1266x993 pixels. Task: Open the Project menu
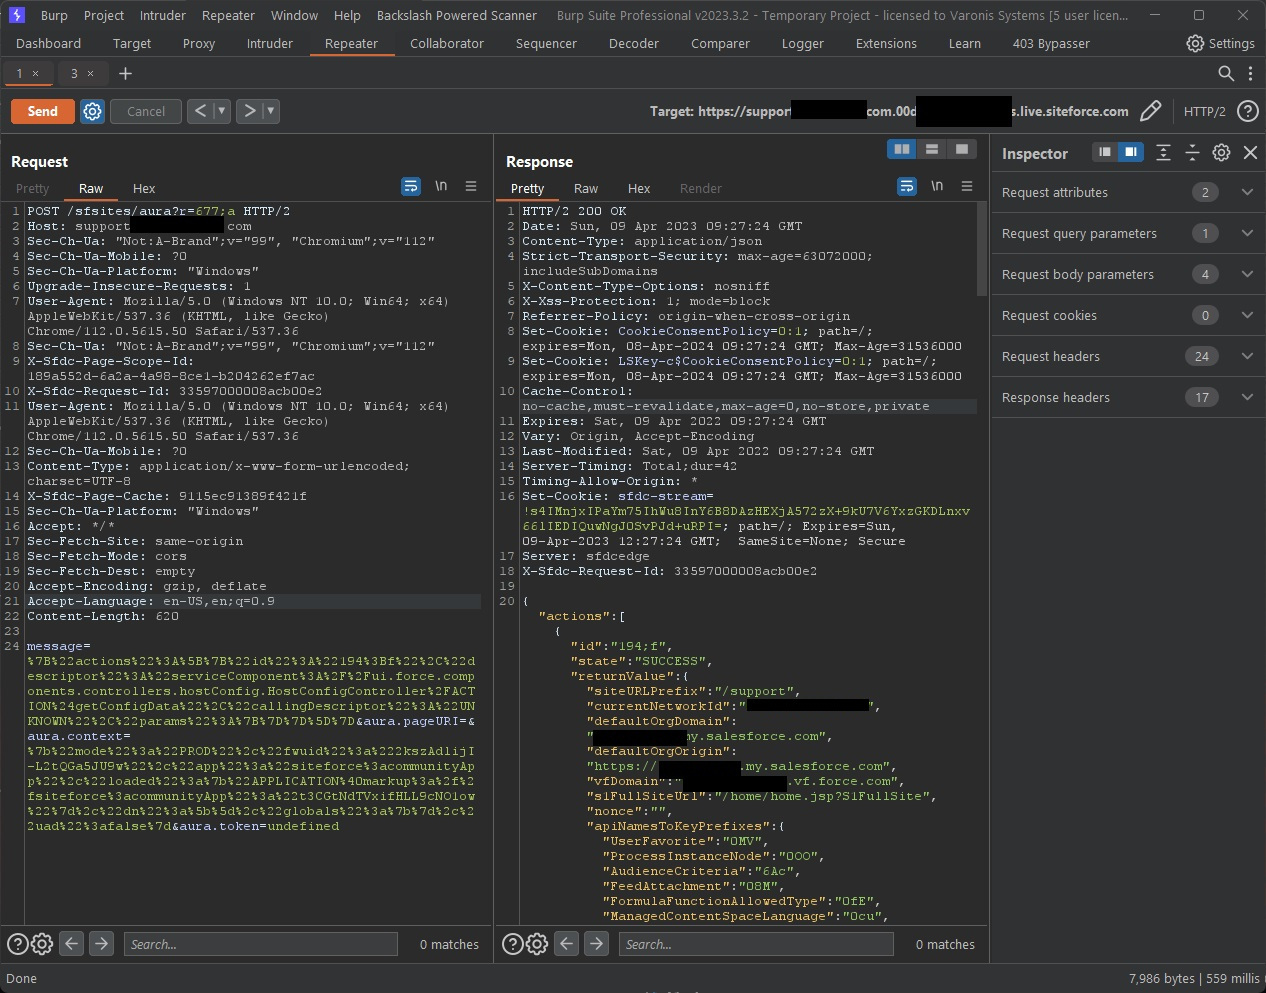[104, 15]
